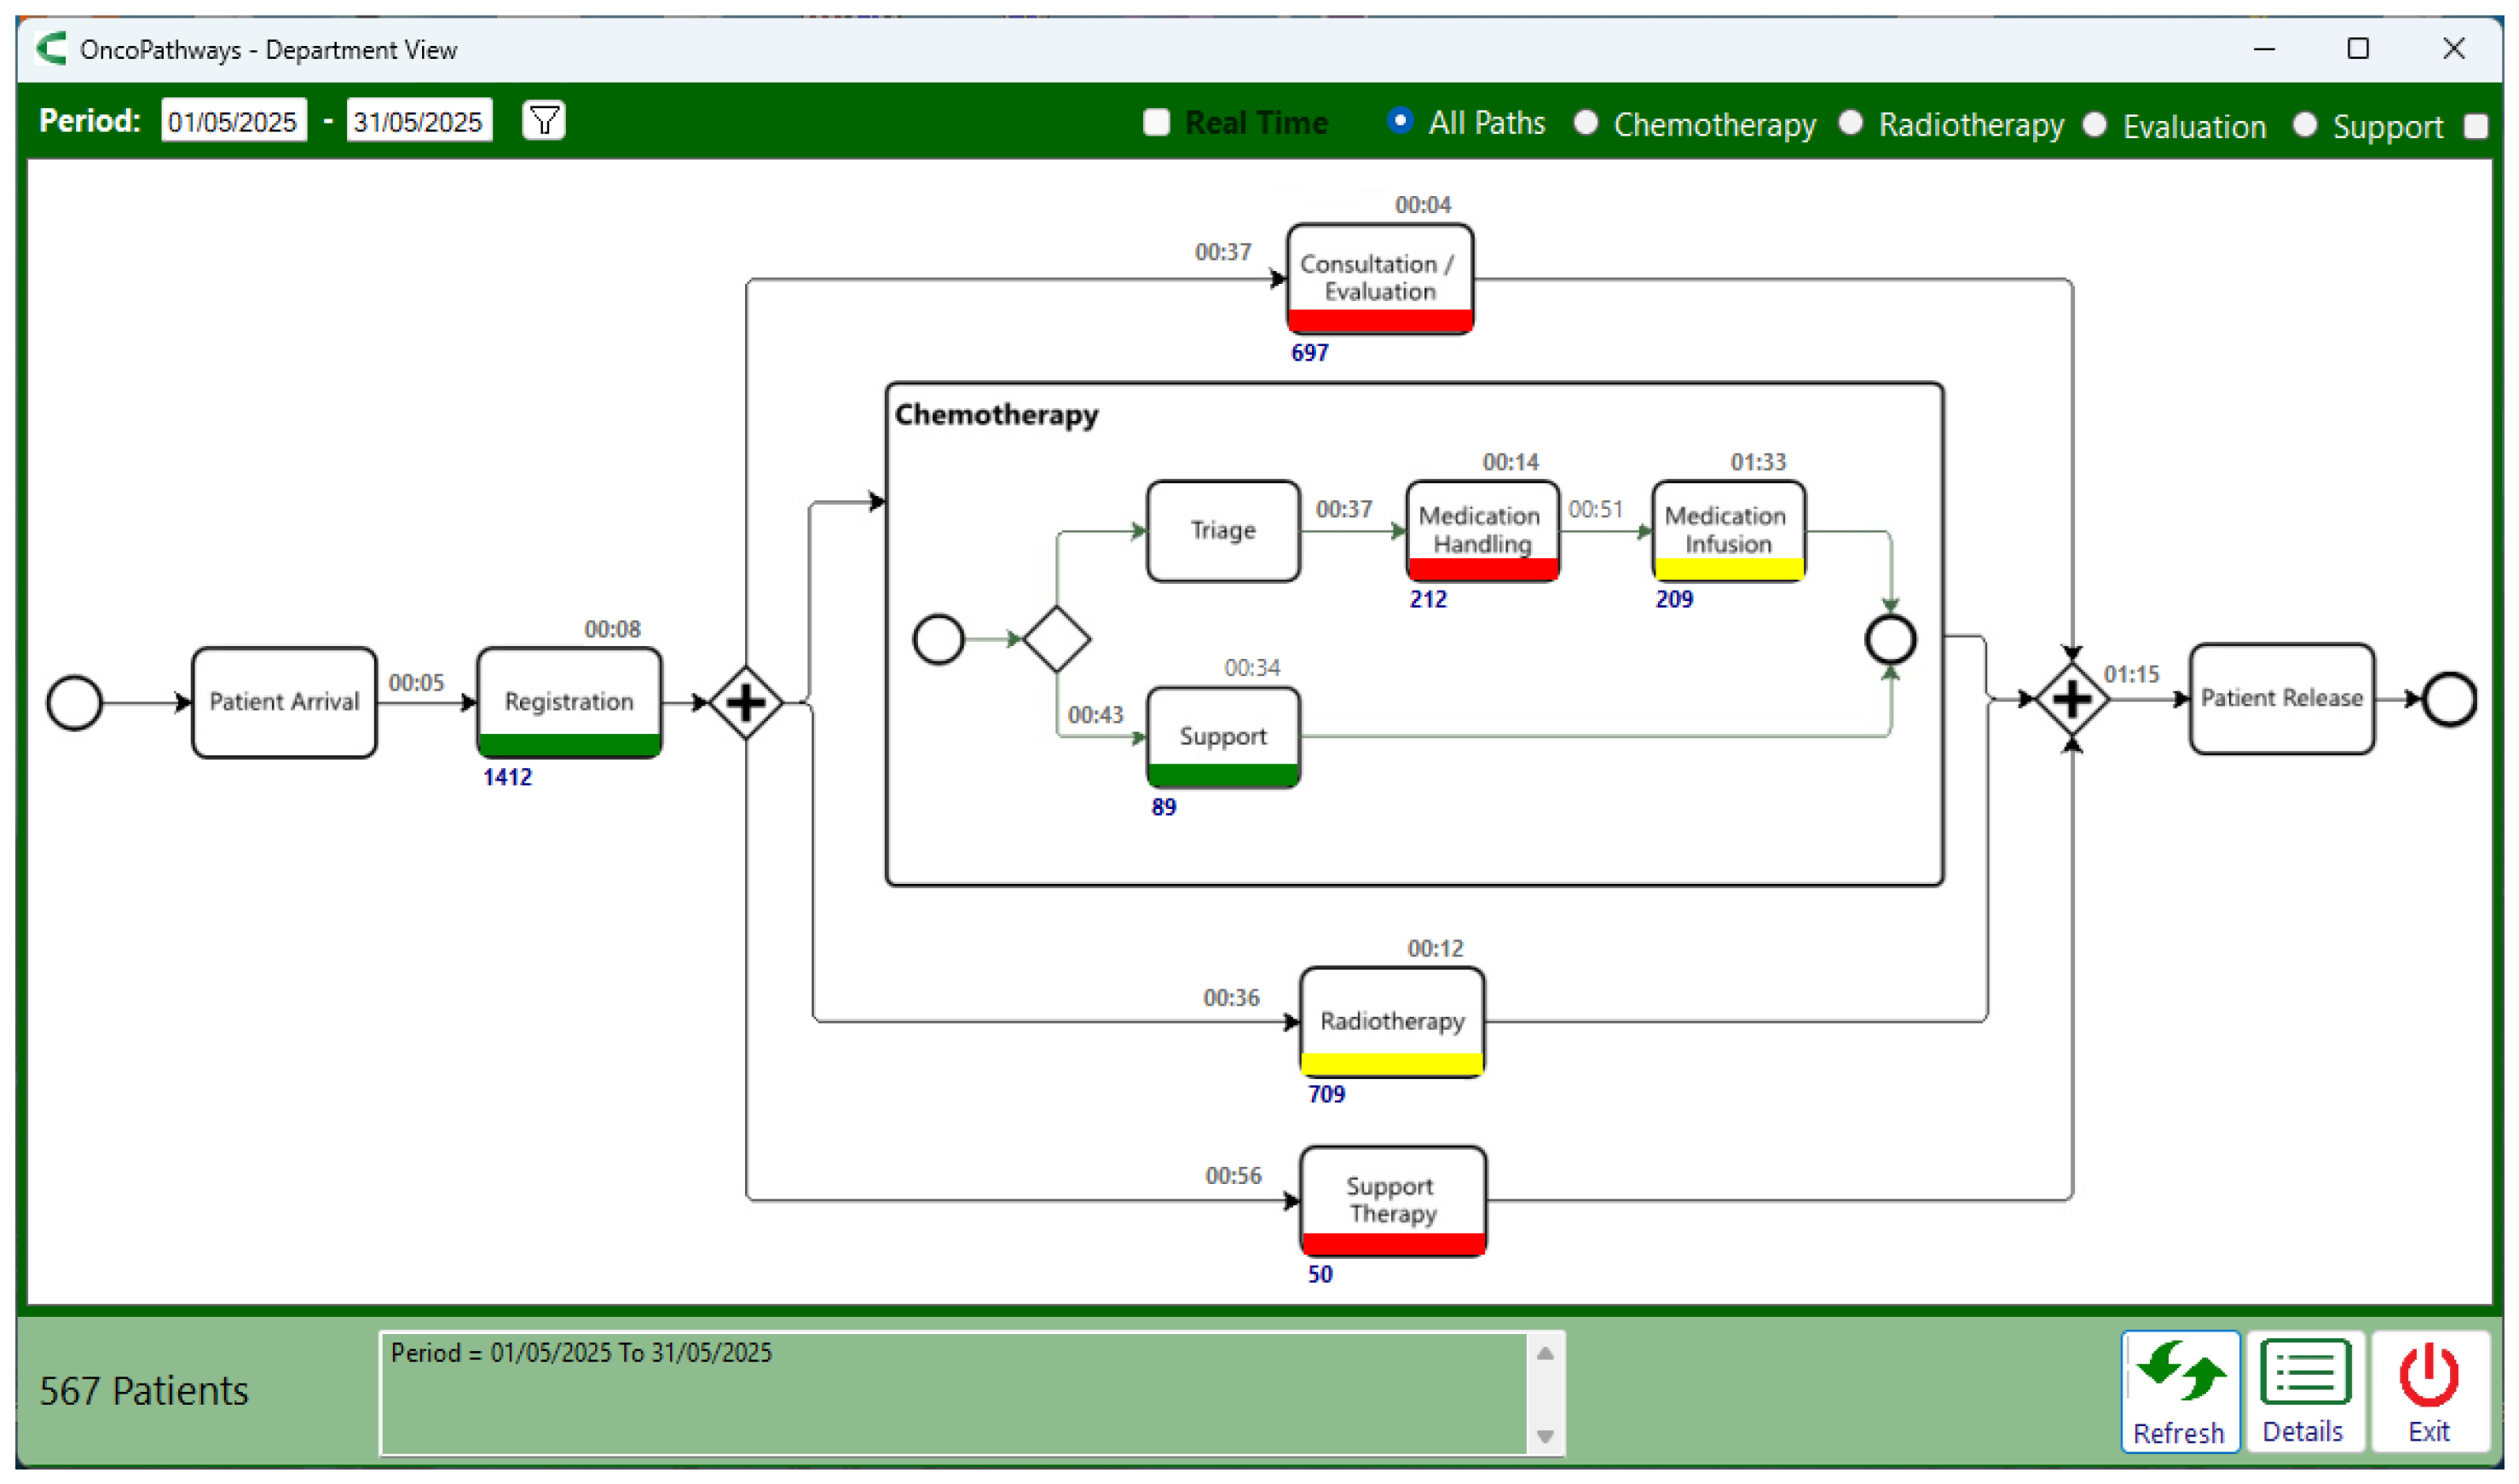Enable the Real Time checkbox
The height and width of the screenshot is (1484, 2519).
pos(1157,122)
